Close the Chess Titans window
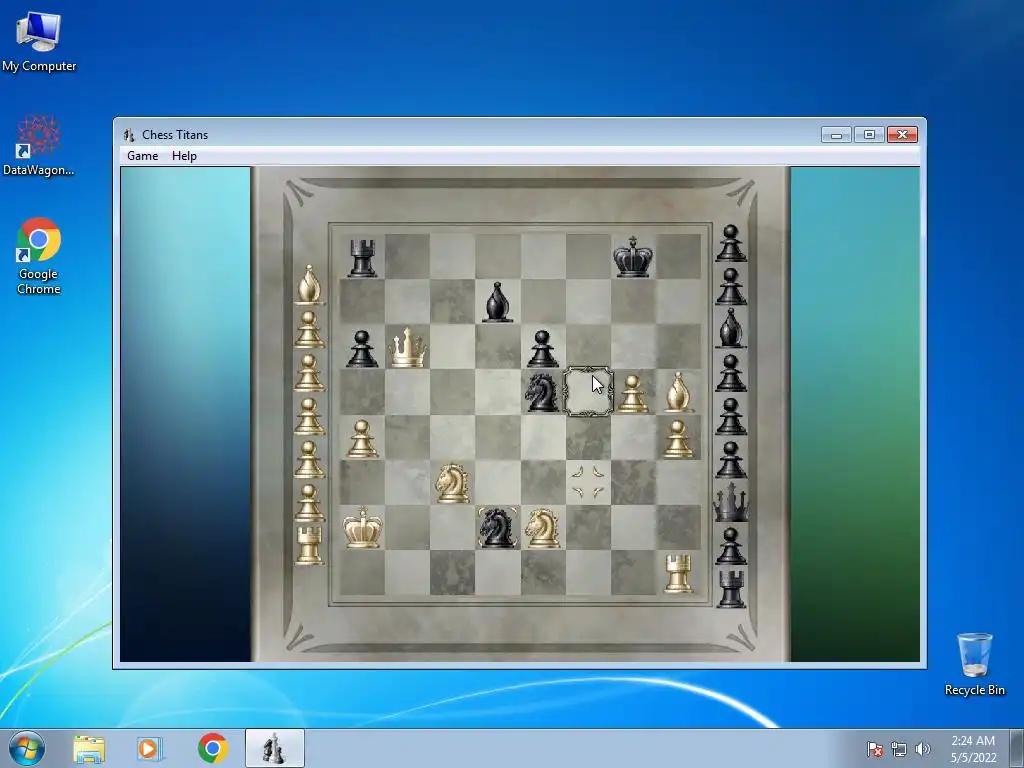This screenshot has height=768, width=1024. (x=903, y=135)
